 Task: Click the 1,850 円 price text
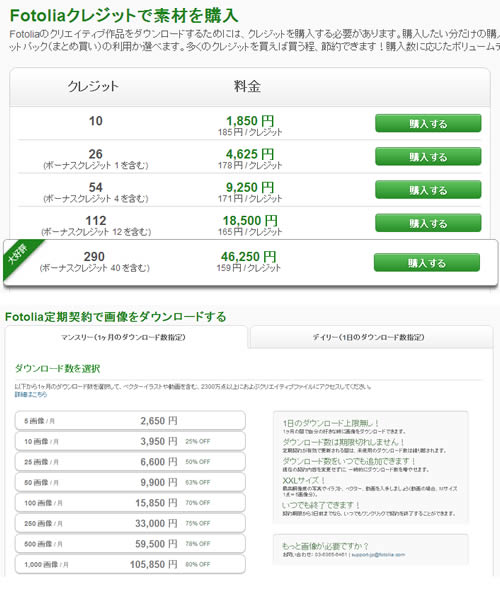tap(250, 121)
